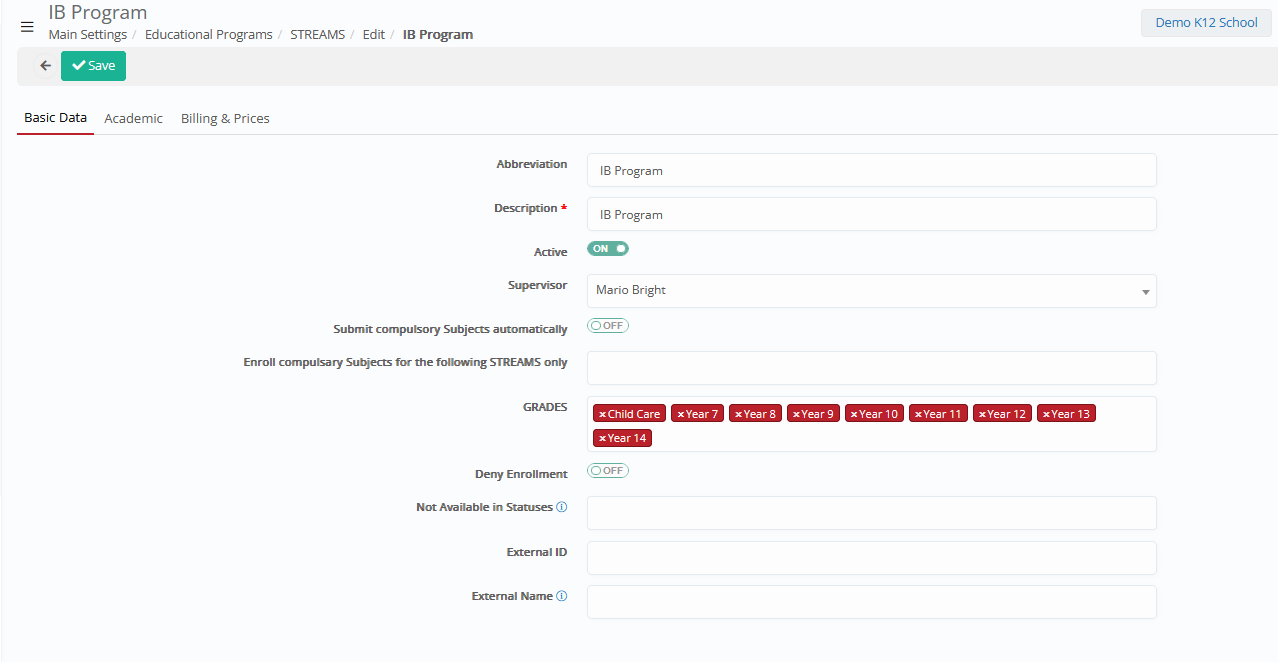The image size is (1278, 662).
Task: Click the green Save button
Action: coord(93,66)
